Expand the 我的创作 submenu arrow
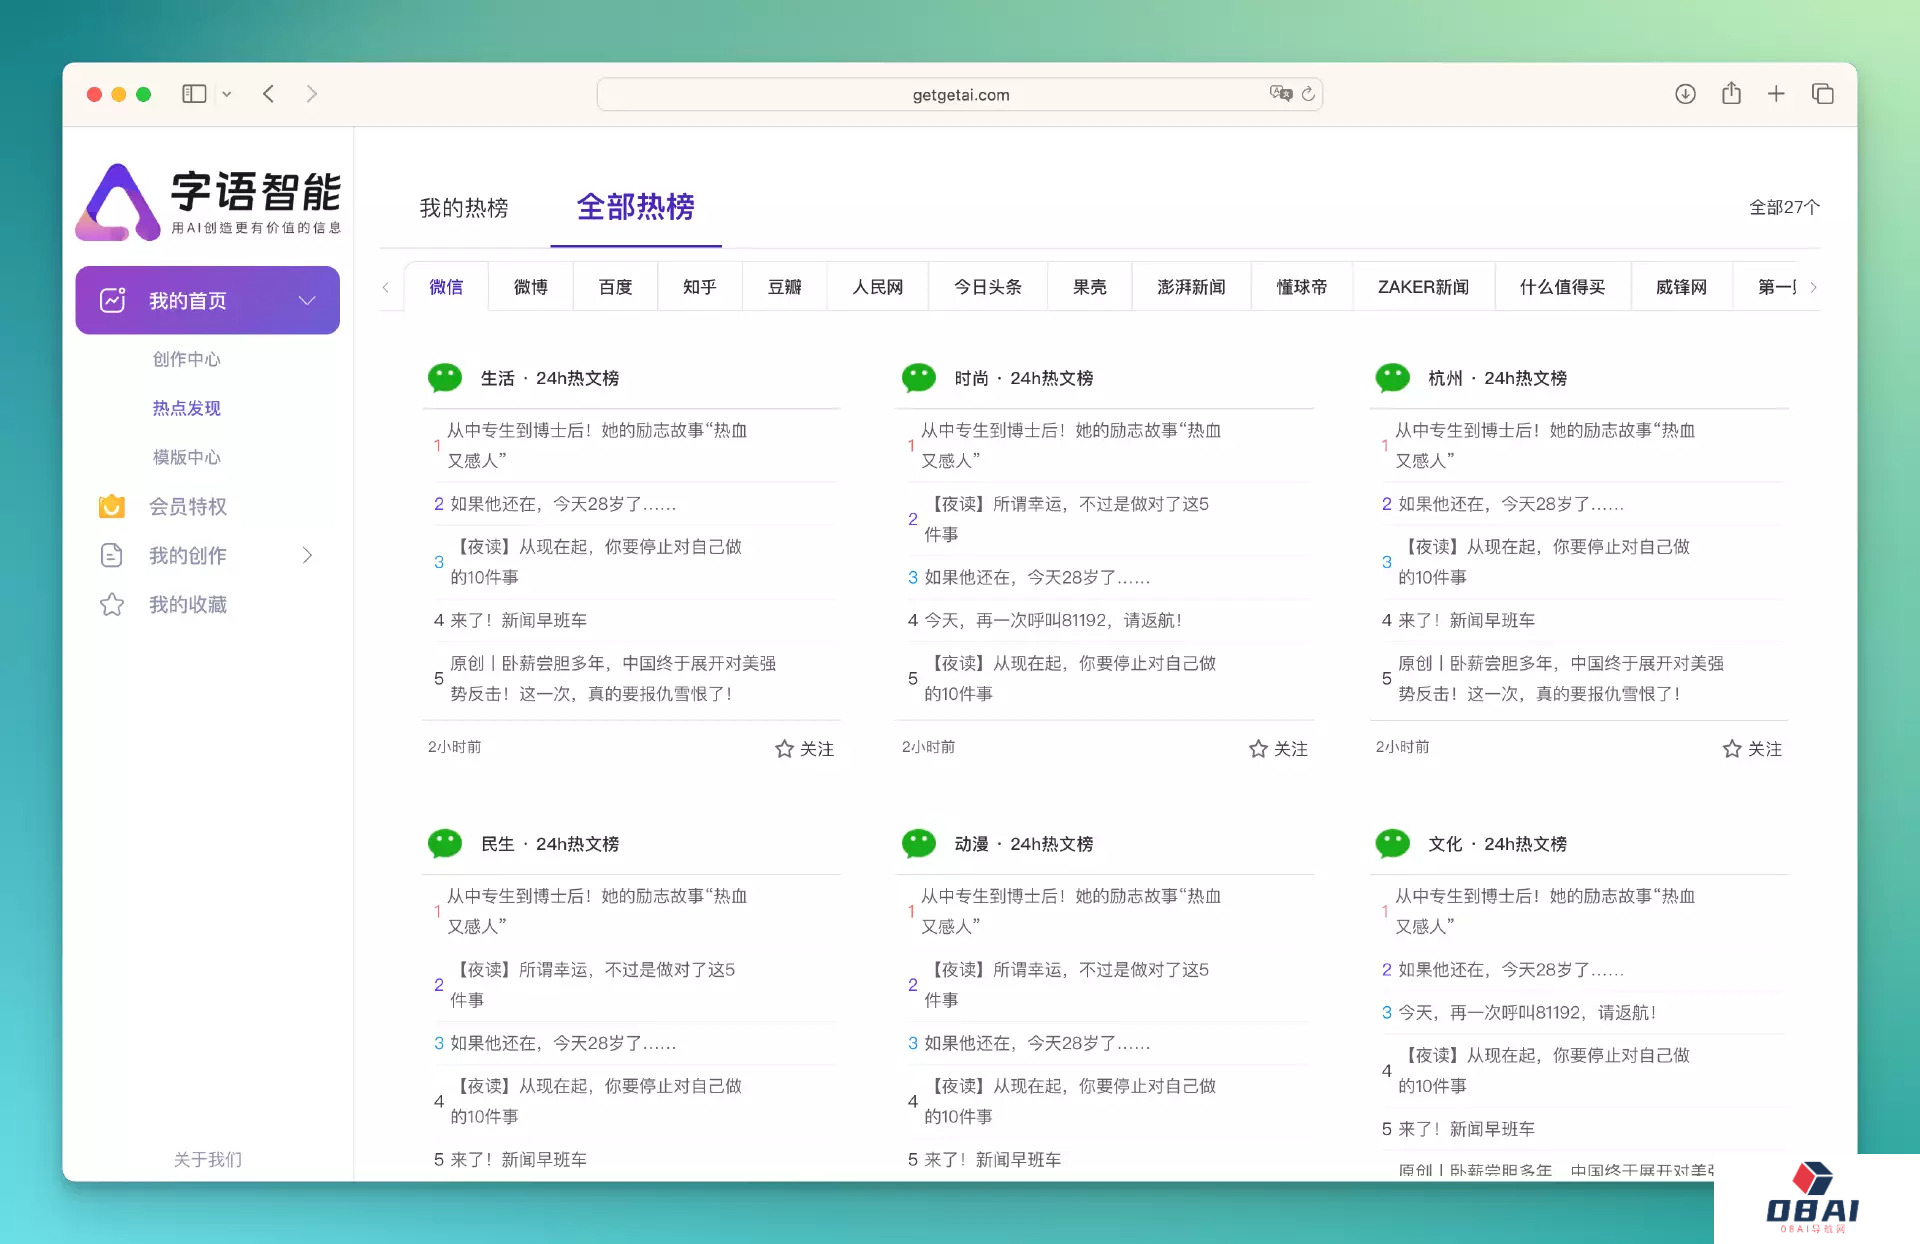The image size is (1920, 1244). tap(307, 555)
